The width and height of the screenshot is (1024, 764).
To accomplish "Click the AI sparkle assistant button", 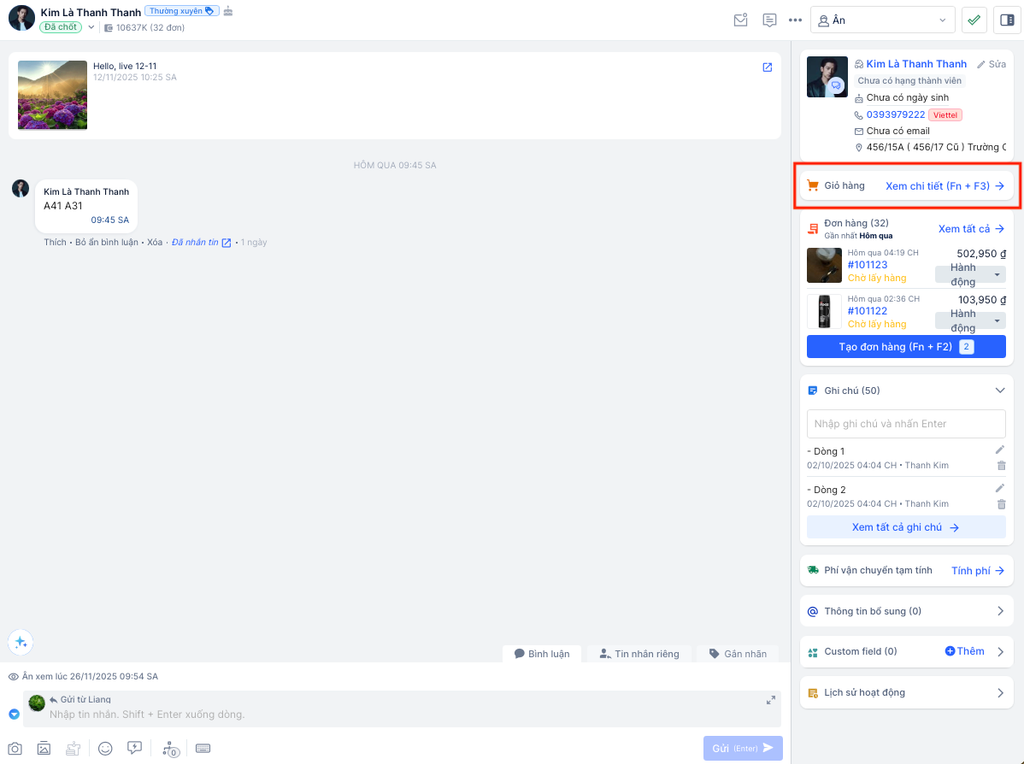I will coord(20,642).
